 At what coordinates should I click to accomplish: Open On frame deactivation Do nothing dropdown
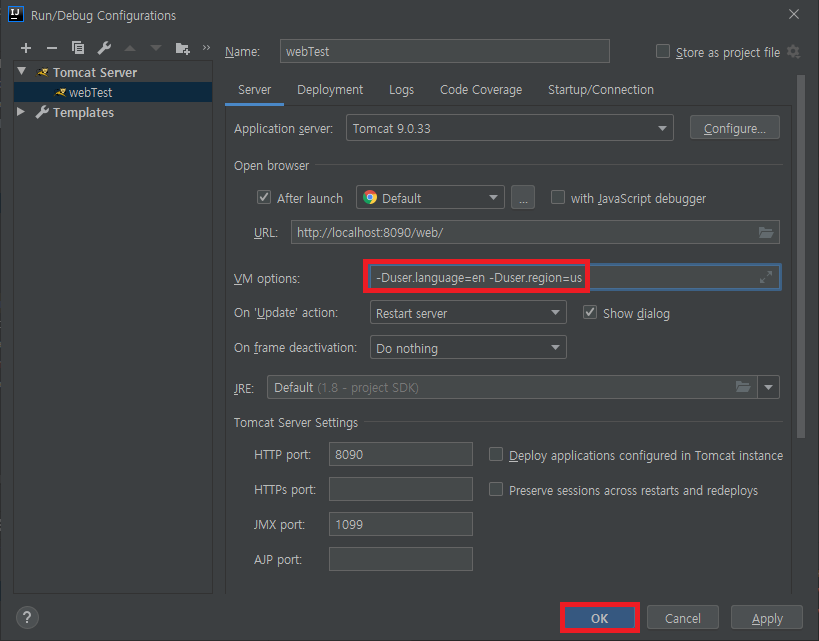click(x=468, y=348)
